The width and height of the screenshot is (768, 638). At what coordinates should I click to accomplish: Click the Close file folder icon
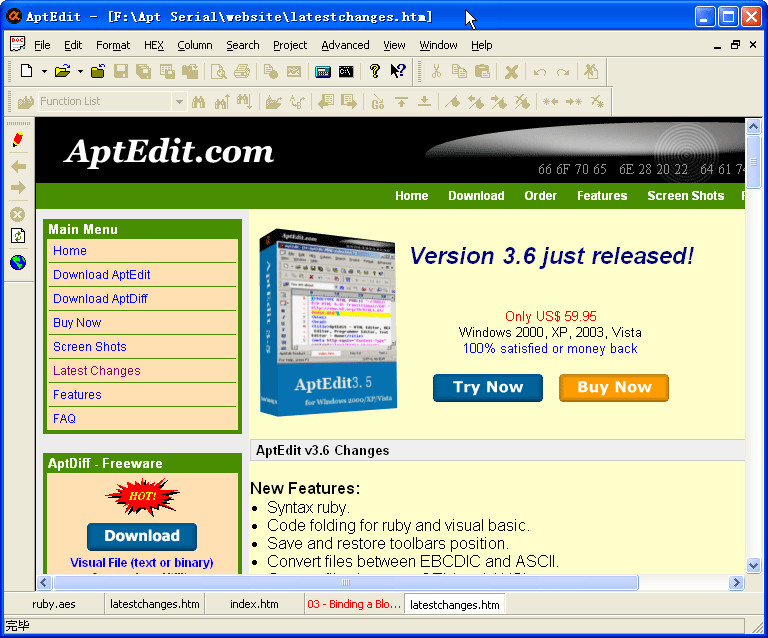(x=98, y=71)
